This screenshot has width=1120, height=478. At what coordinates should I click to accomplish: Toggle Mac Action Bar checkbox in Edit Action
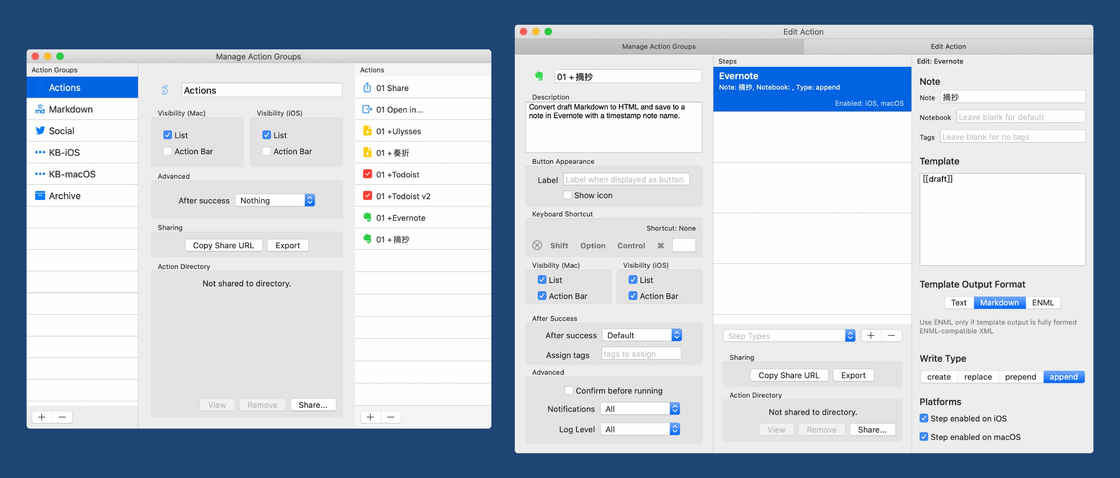click(x=542, y=296)
